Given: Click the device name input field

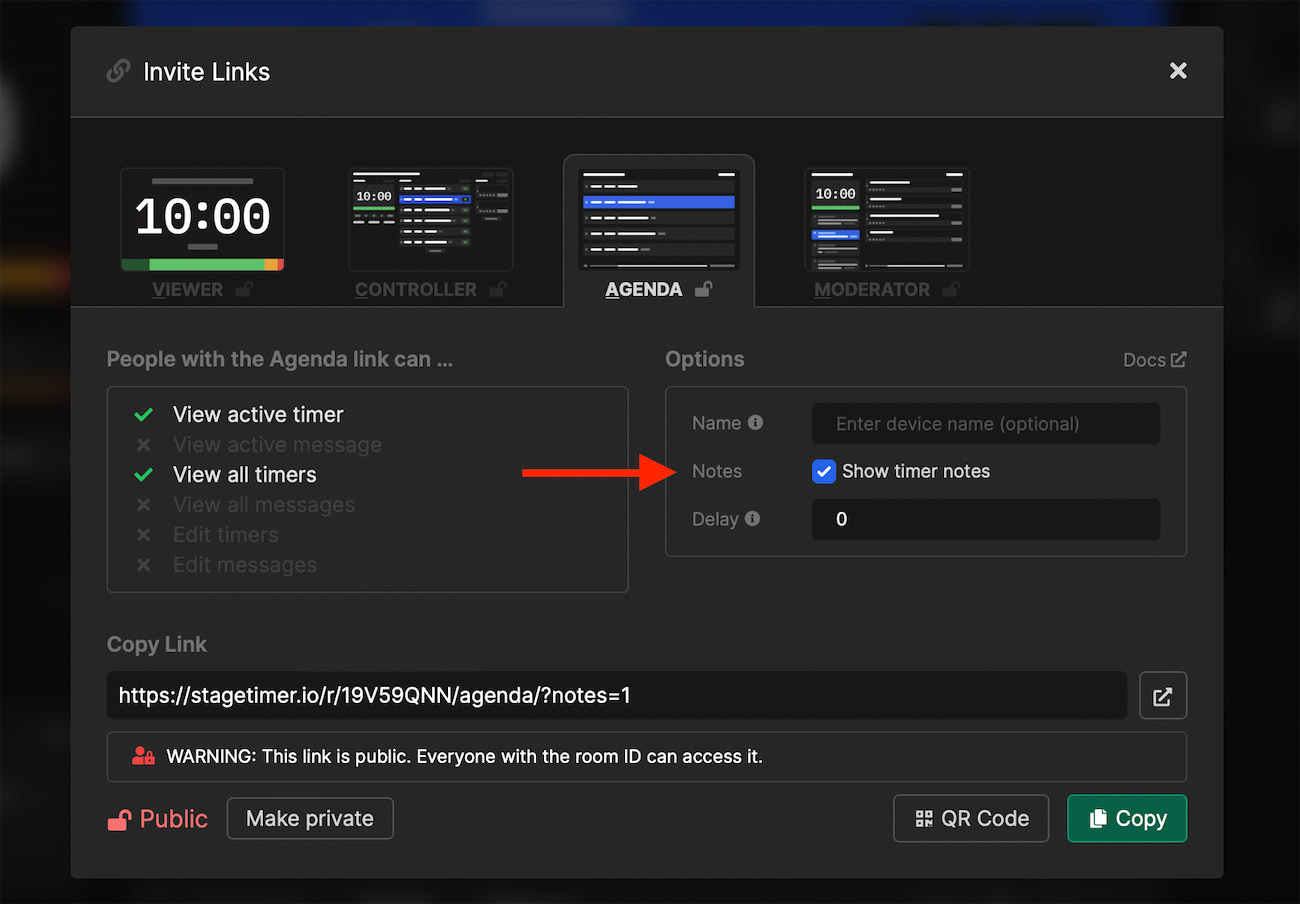Looking at the screenshot, I should pos(985,424).
